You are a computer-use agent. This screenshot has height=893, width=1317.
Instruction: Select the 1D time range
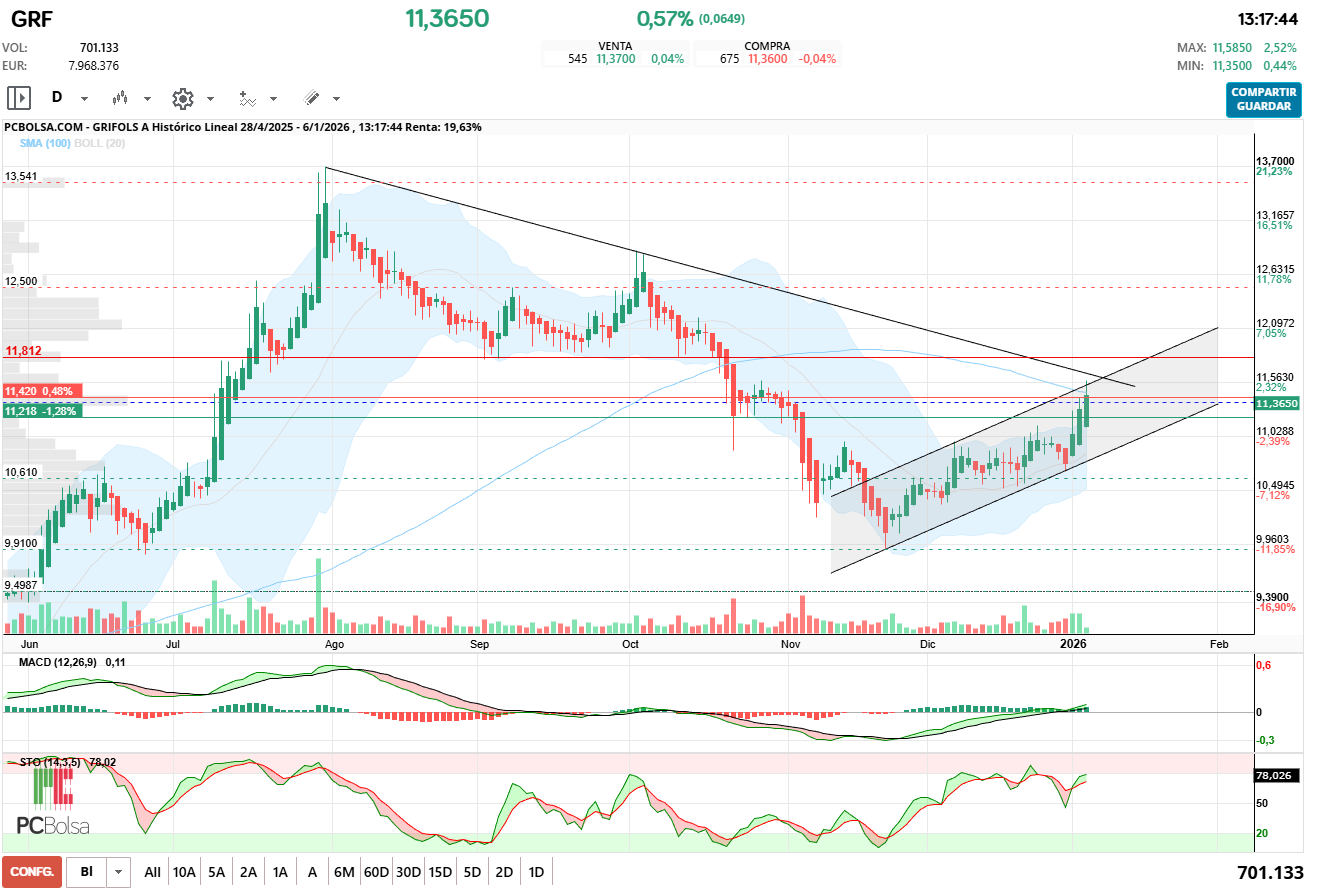536,872
